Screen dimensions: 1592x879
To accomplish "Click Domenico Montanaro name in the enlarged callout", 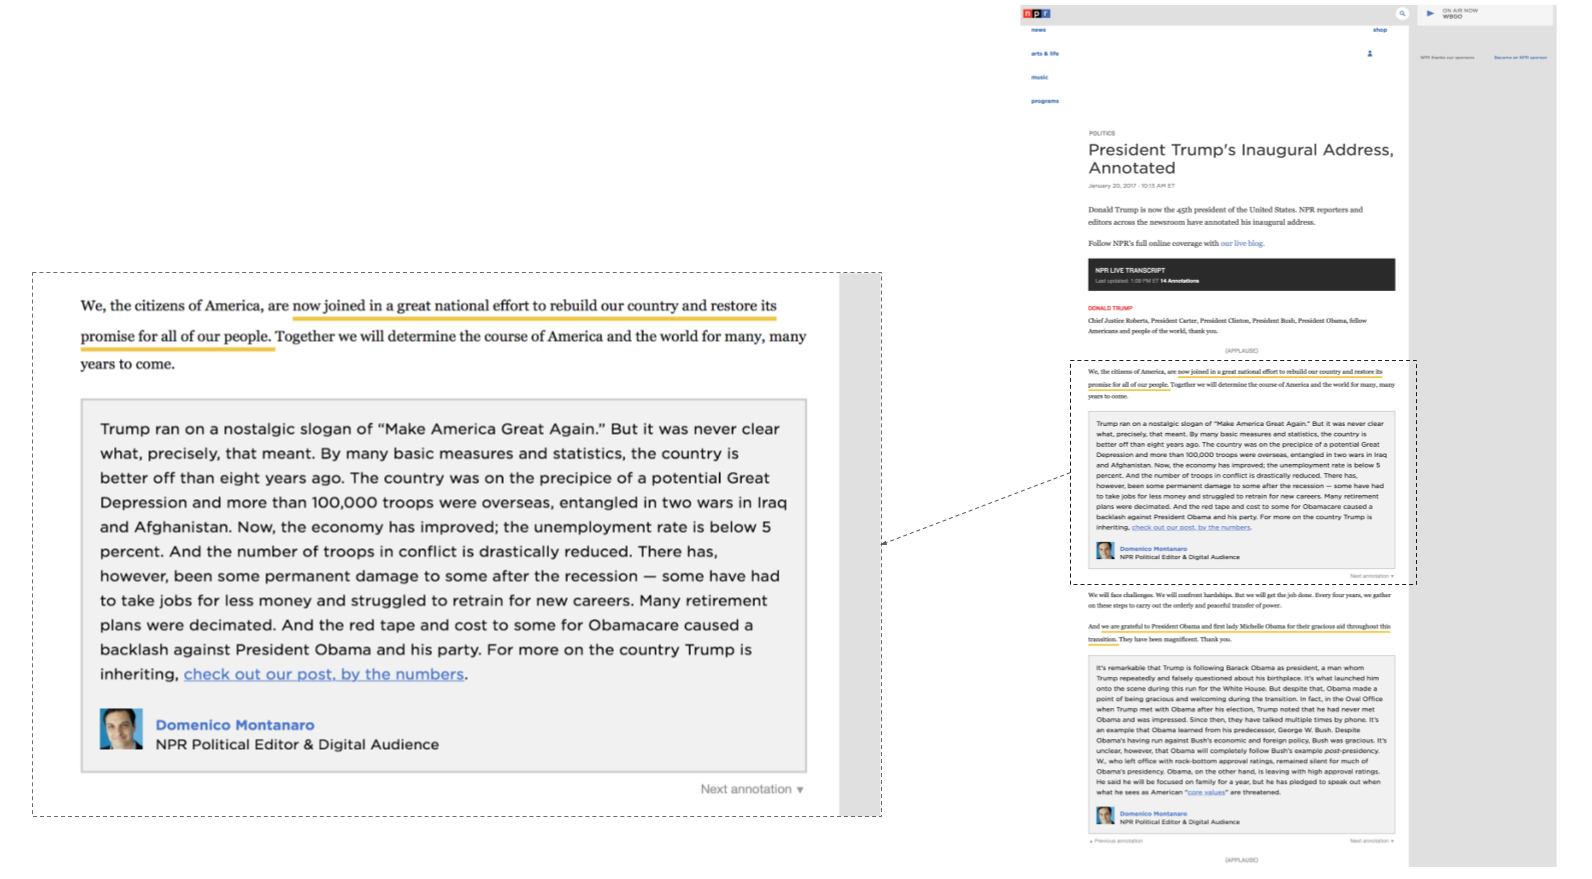I will 234,725.
